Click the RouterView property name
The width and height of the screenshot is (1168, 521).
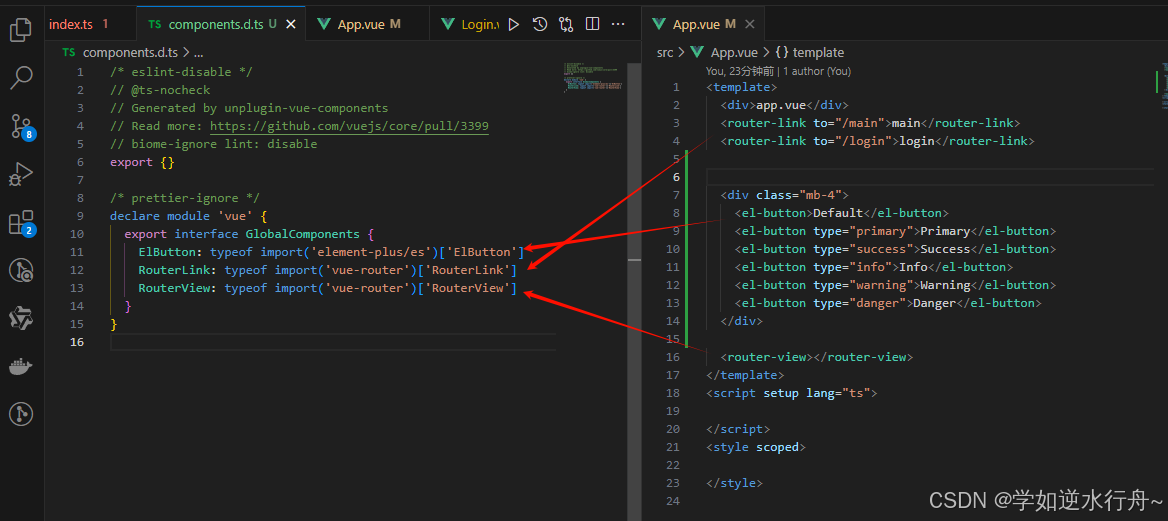pyautogui.click(x=174, y=288)
